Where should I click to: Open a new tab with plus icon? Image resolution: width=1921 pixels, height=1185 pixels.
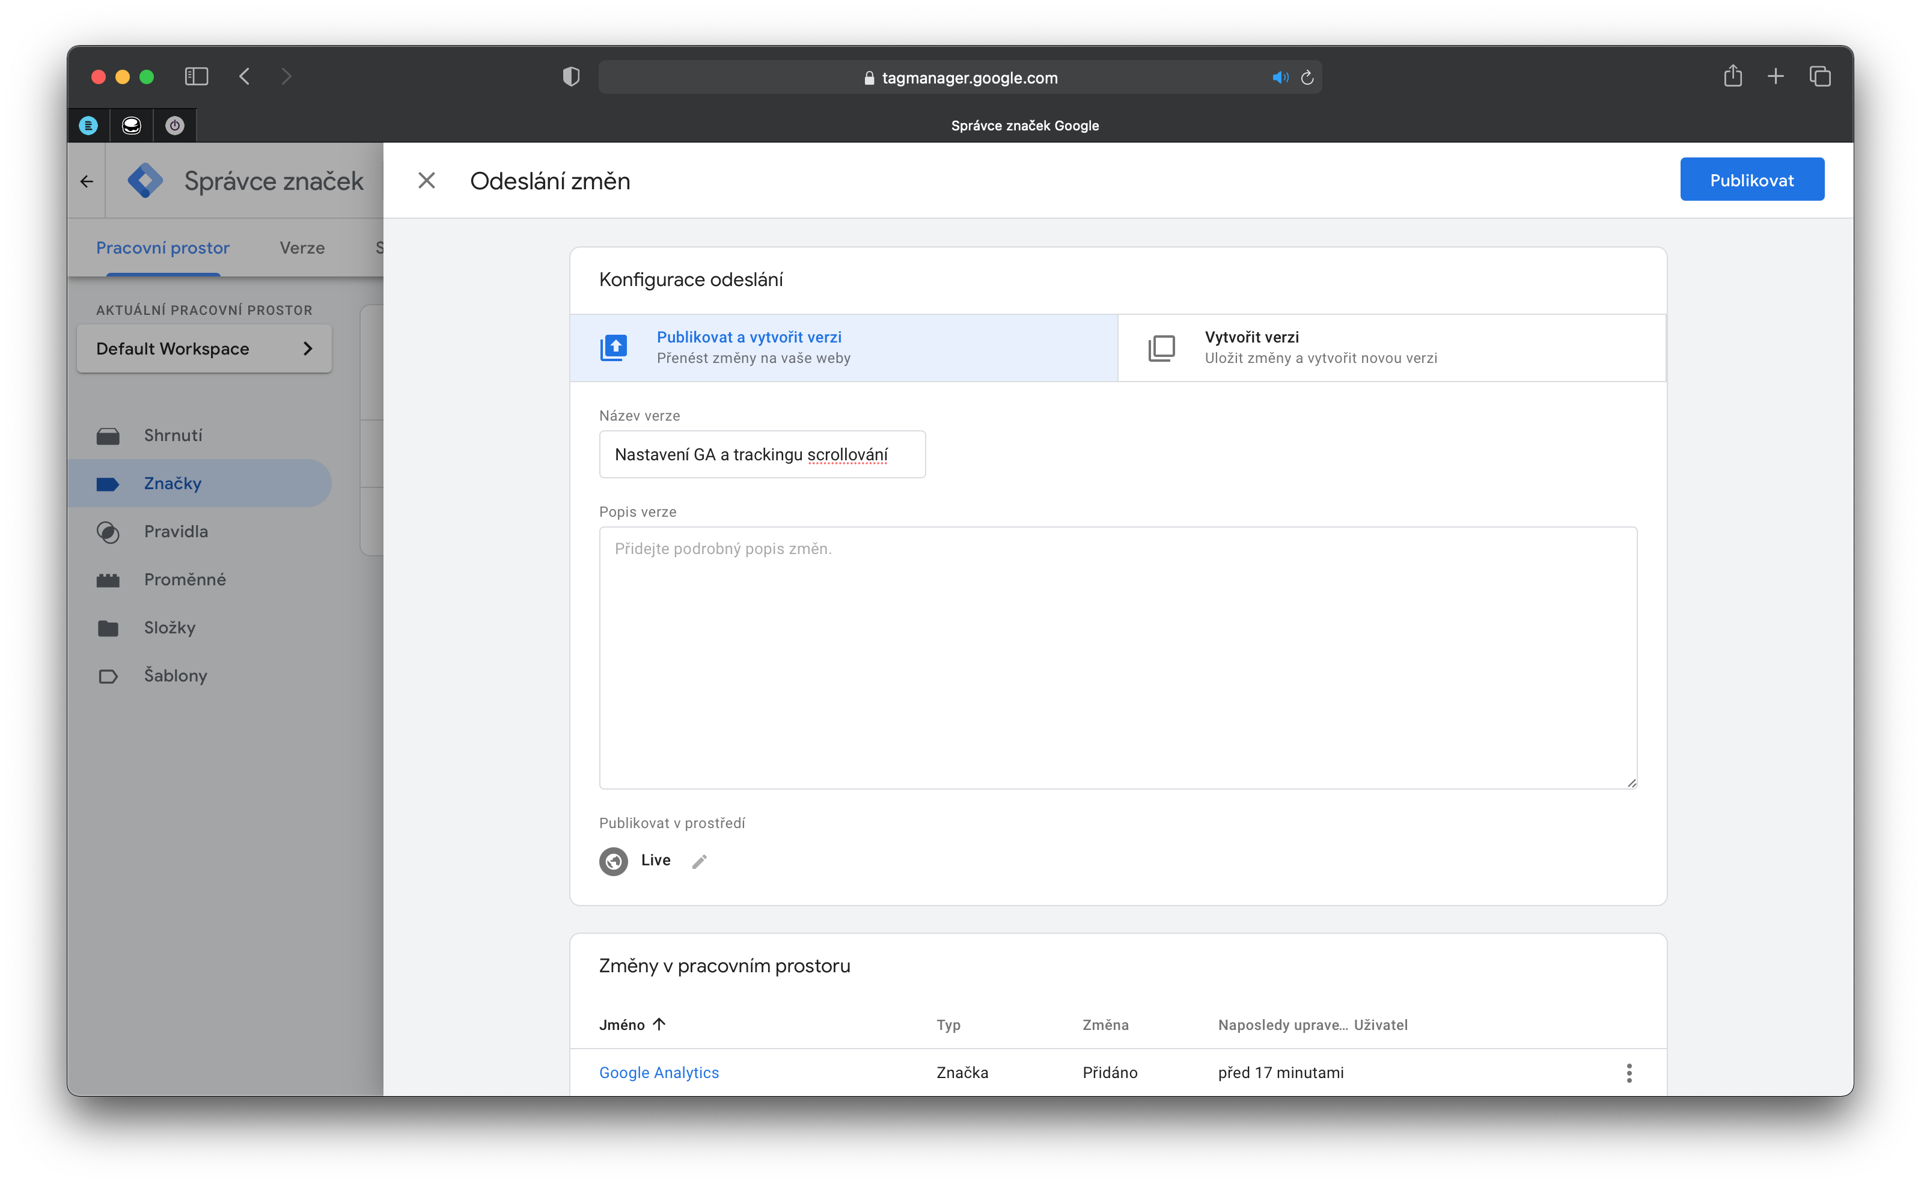pos(1775,77)
